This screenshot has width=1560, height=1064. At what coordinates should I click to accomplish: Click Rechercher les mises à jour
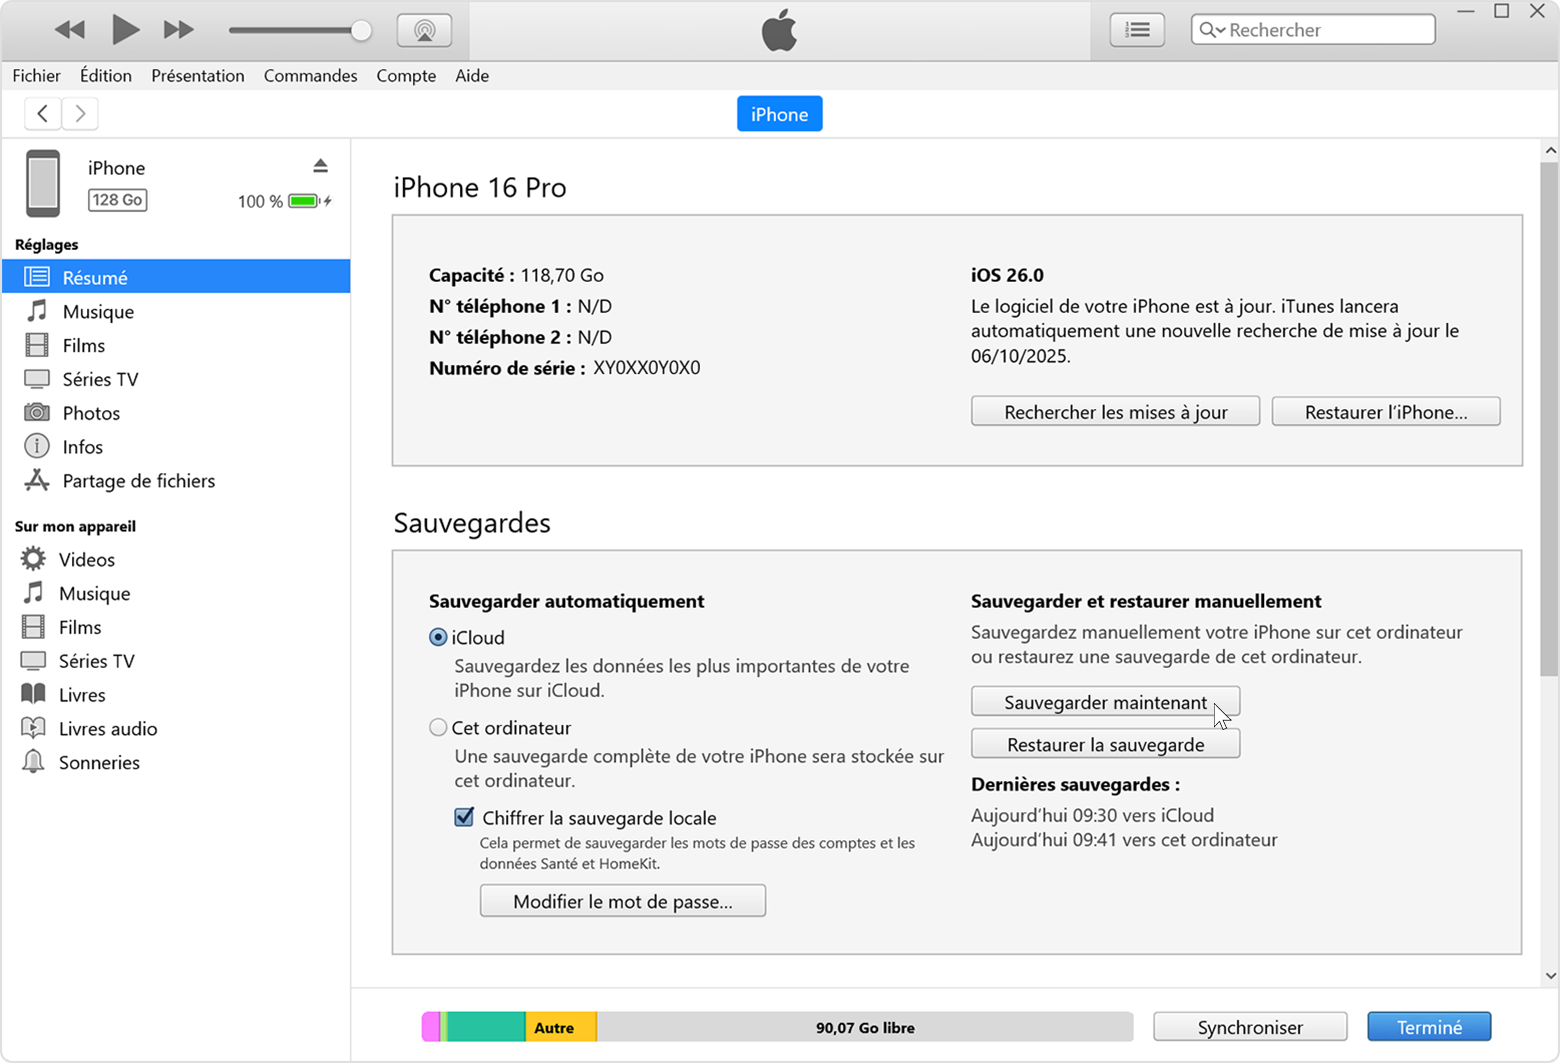[1114, 411]
